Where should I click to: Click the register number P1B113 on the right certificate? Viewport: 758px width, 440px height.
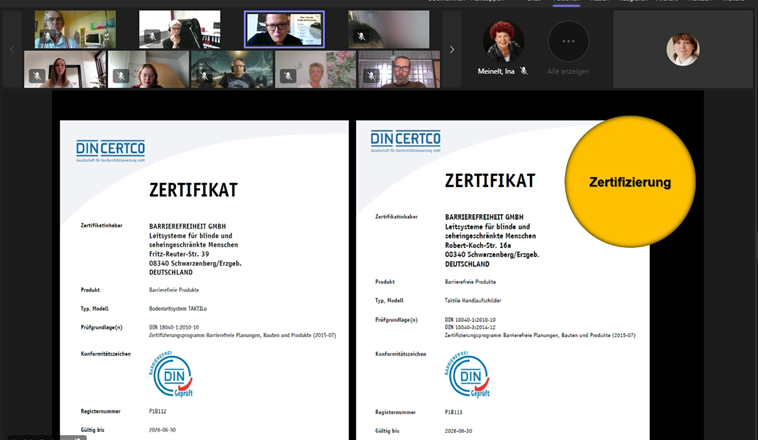click(x=455, y=411)
